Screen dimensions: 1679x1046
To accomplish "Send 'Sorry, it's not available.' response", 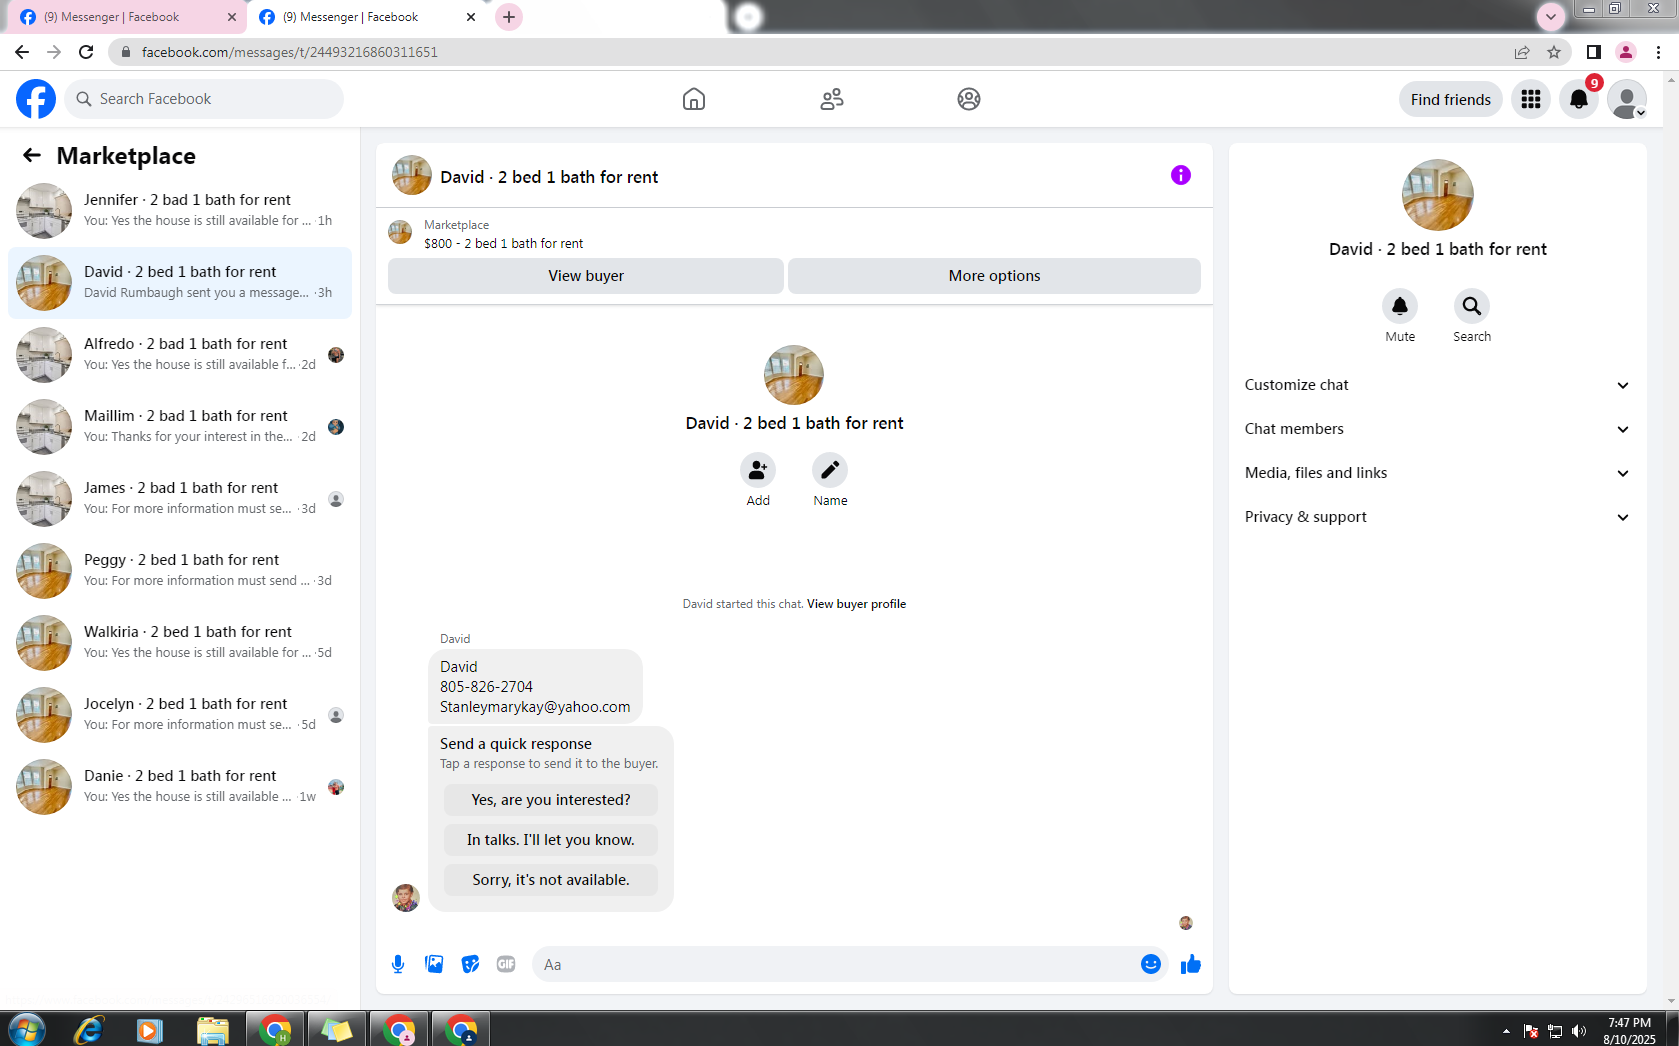I will (x=551, y=880).
